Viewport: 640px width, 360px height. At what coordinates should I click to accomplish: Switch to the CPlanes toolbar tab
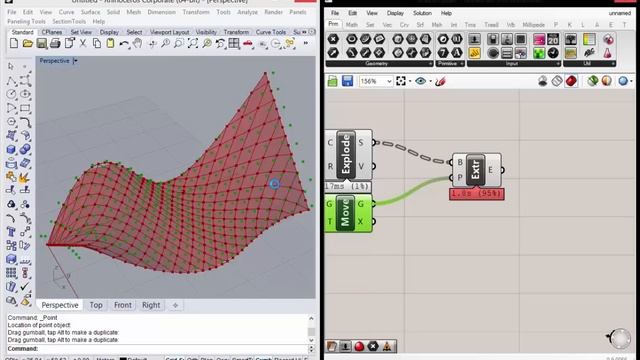click(52, 32)
